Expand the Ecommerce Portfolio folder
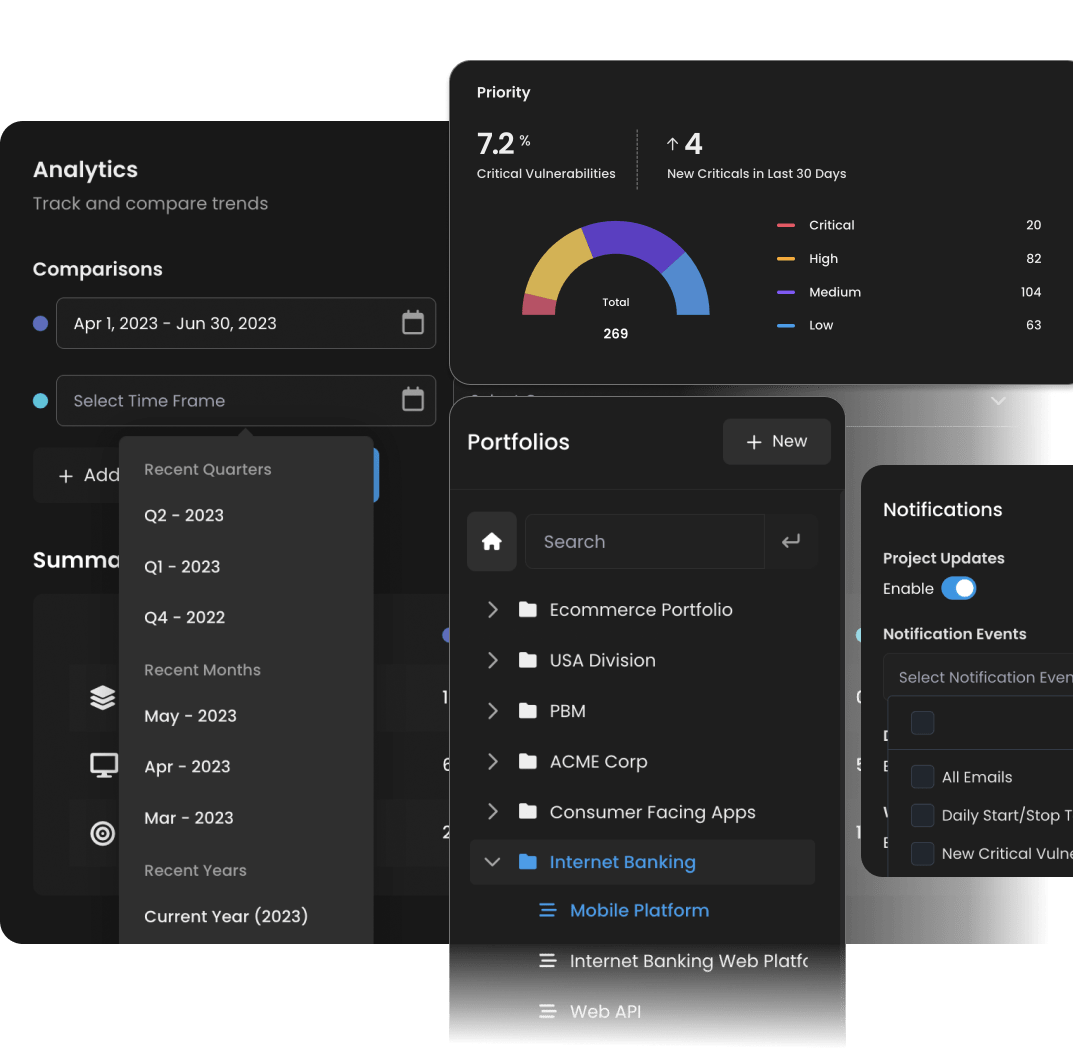 (x=492, y=609)
